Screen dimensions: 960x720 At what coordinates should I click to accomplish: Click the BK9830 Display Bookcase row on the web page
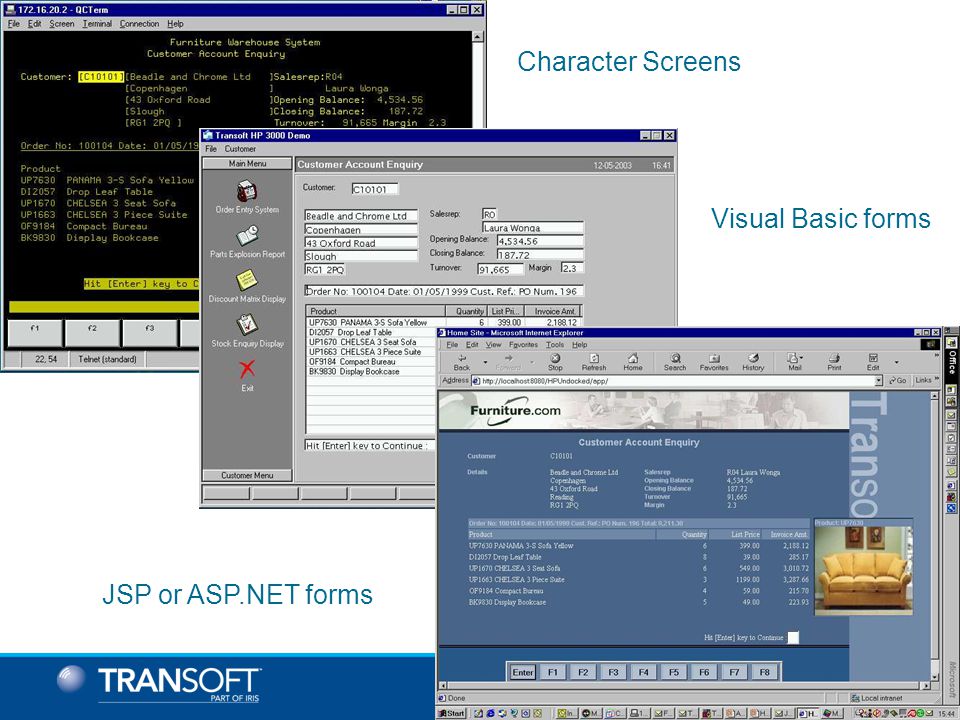pyautogui.click(x=639, y=602)
